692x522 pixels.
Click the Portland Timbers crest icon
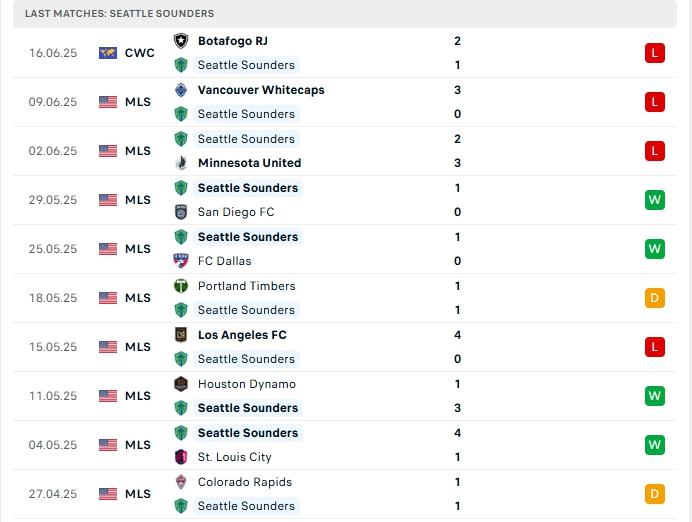[x=181, y=286]
